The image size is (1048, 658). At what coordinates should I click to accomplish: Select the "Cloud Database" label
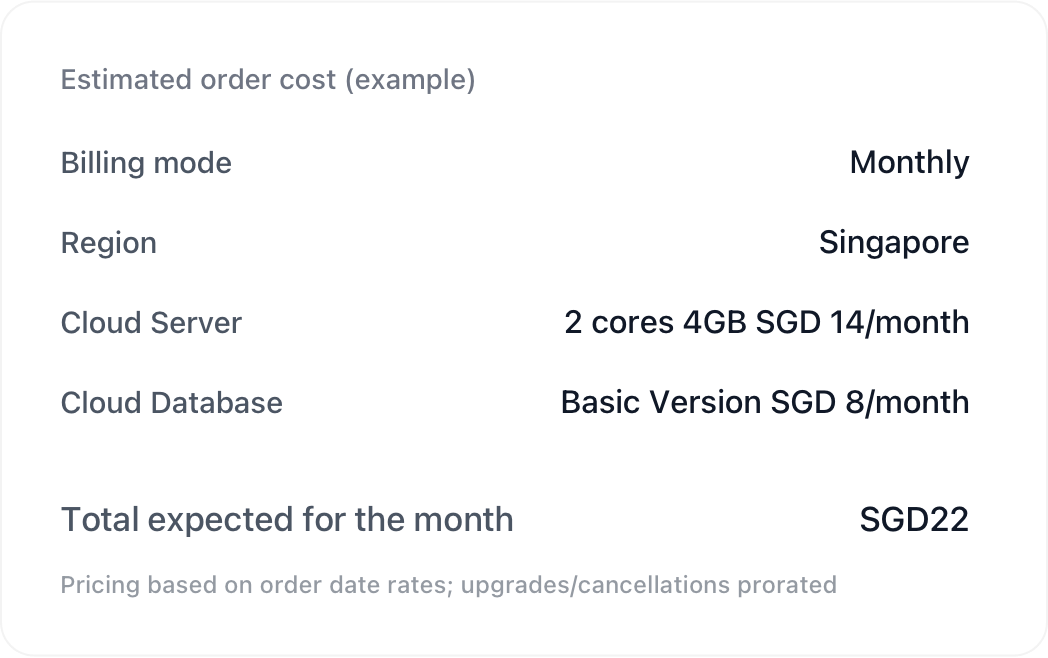coord(171,403)
